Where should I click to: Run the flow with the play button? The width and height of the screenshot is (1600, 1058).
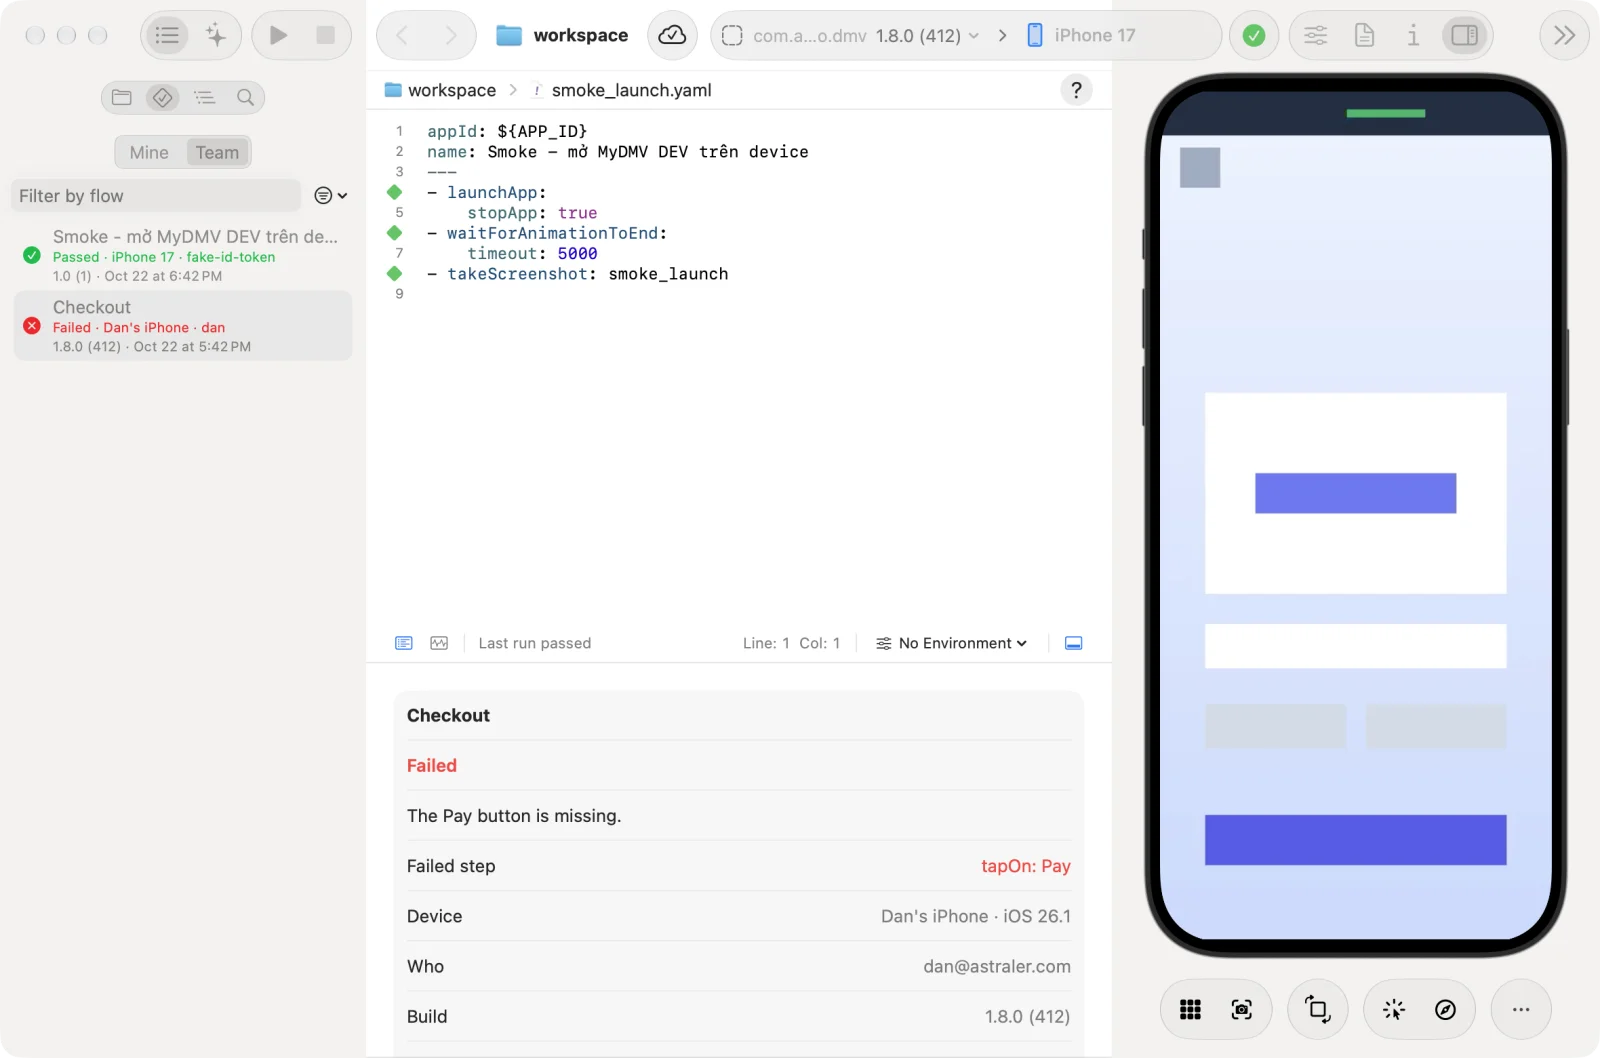pyautogui.click(x=278, y=36)
